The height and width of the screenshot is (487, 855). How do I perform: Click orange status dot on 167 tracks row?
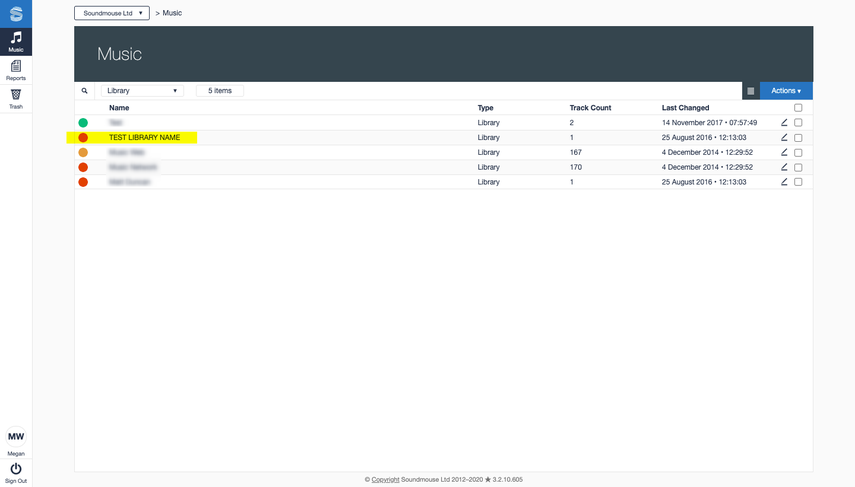click(83, 152)
